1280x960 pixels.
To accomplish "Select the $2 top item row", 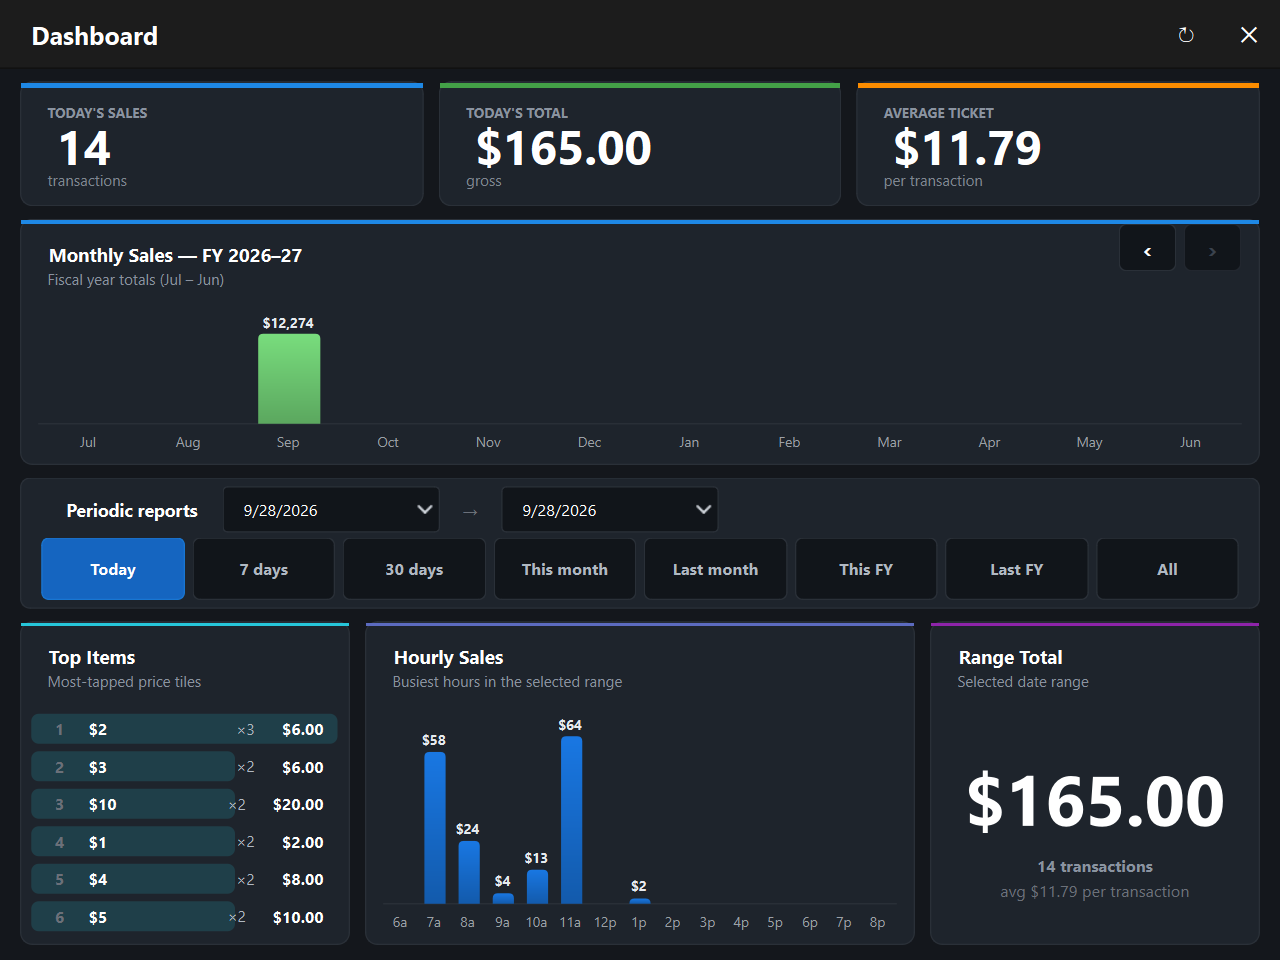I will (184, 729).
